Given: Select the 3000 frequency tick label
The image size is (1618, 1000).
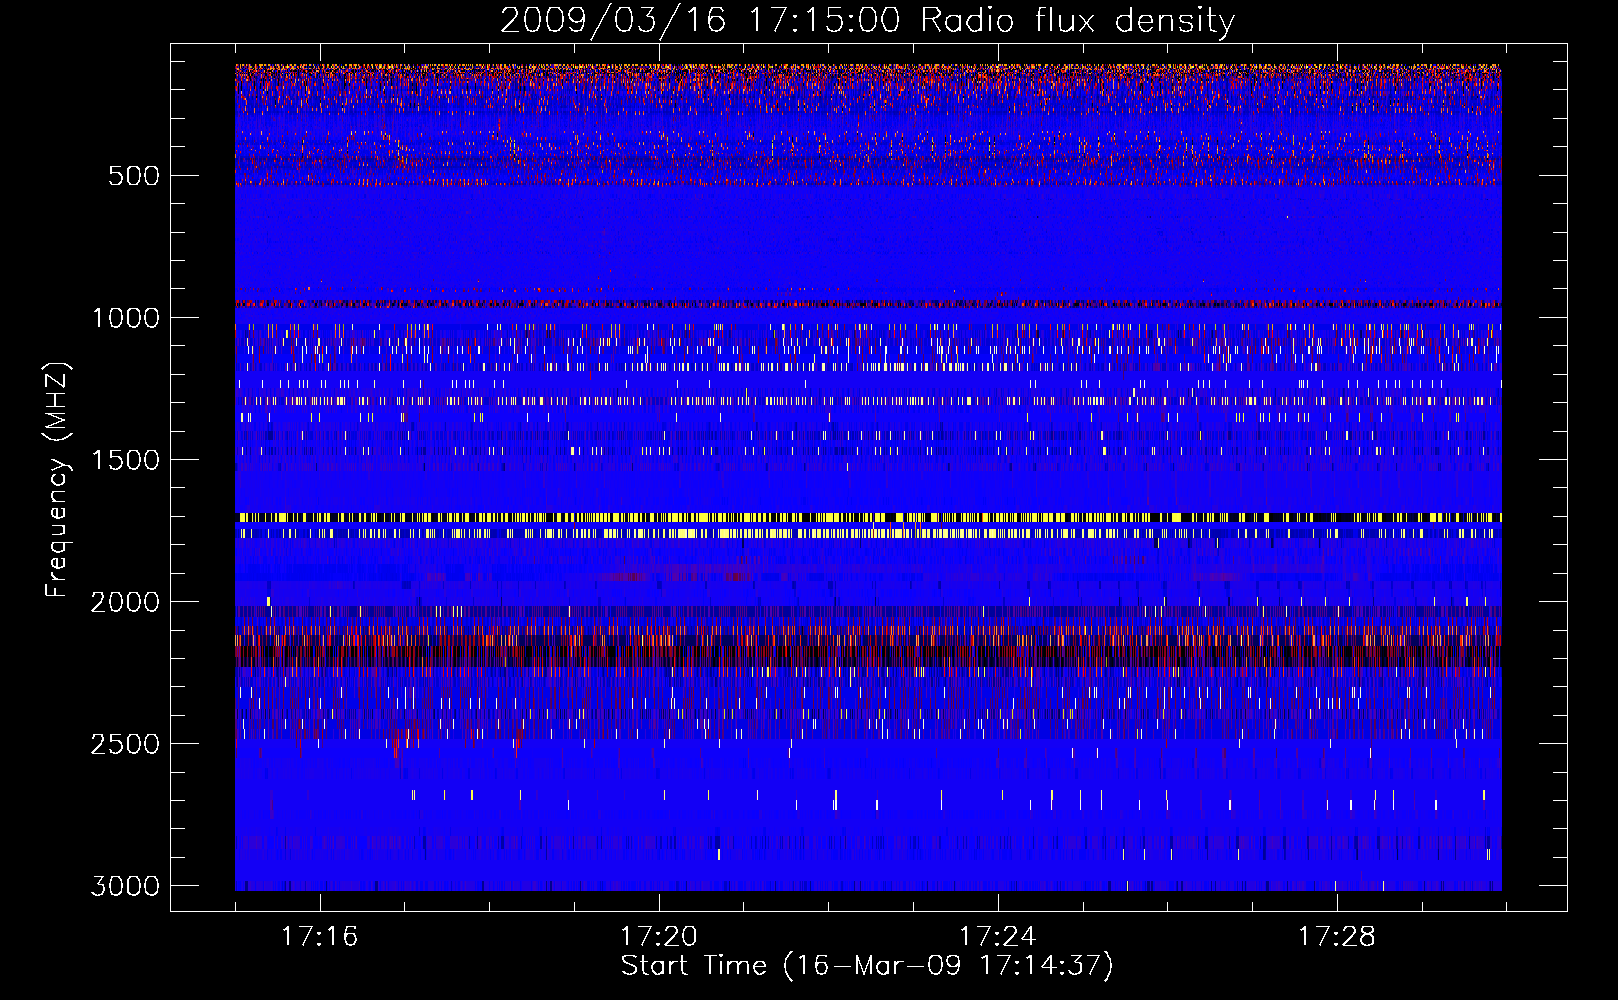Looking at the screenshot, I should click(x=125, y=886).
